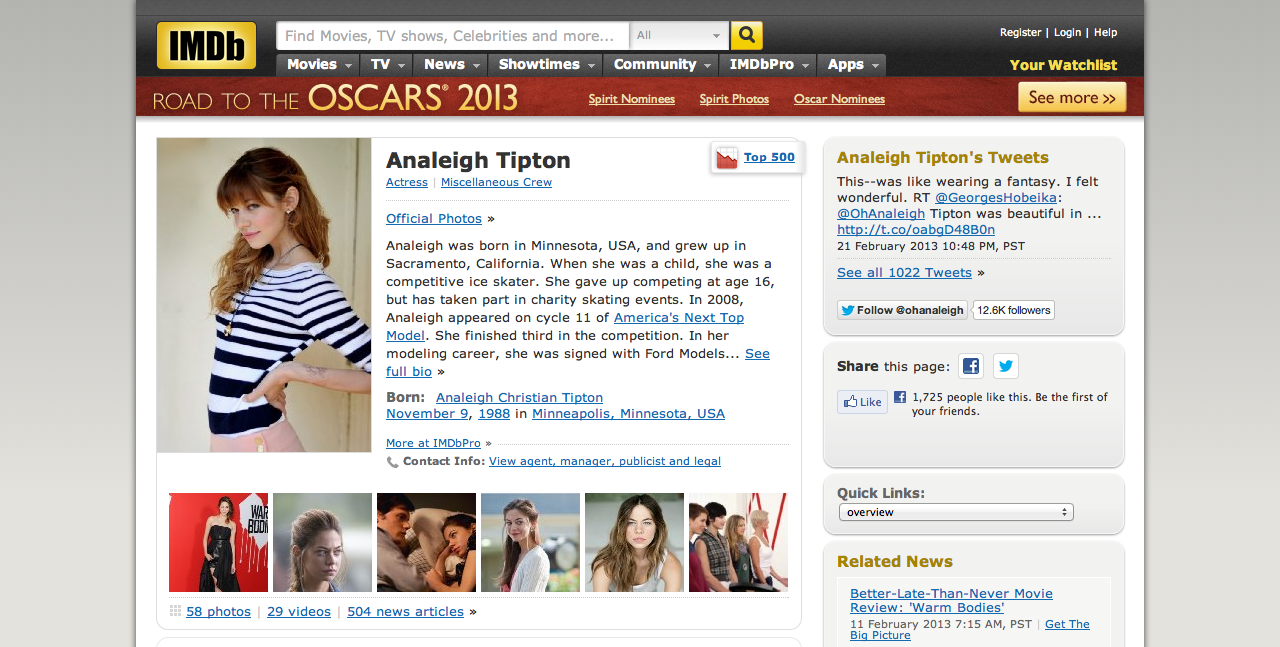Click Analeigh Christian Tipton birth name link
The height and width of the screenshot is (647, 1280).
519,398
